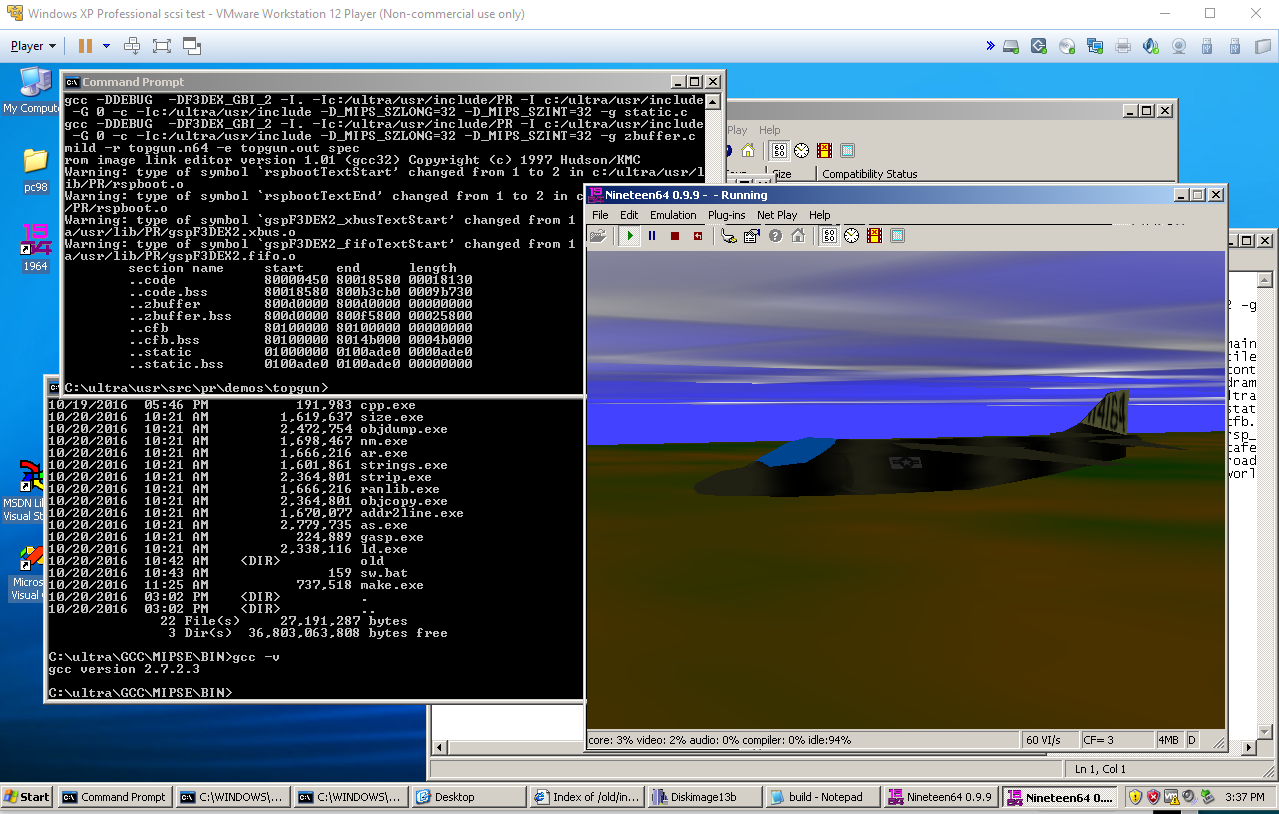Viewport: 1279px width, 814px height.
Task: Click the XP Start button
Action: [x=27, y=797]
